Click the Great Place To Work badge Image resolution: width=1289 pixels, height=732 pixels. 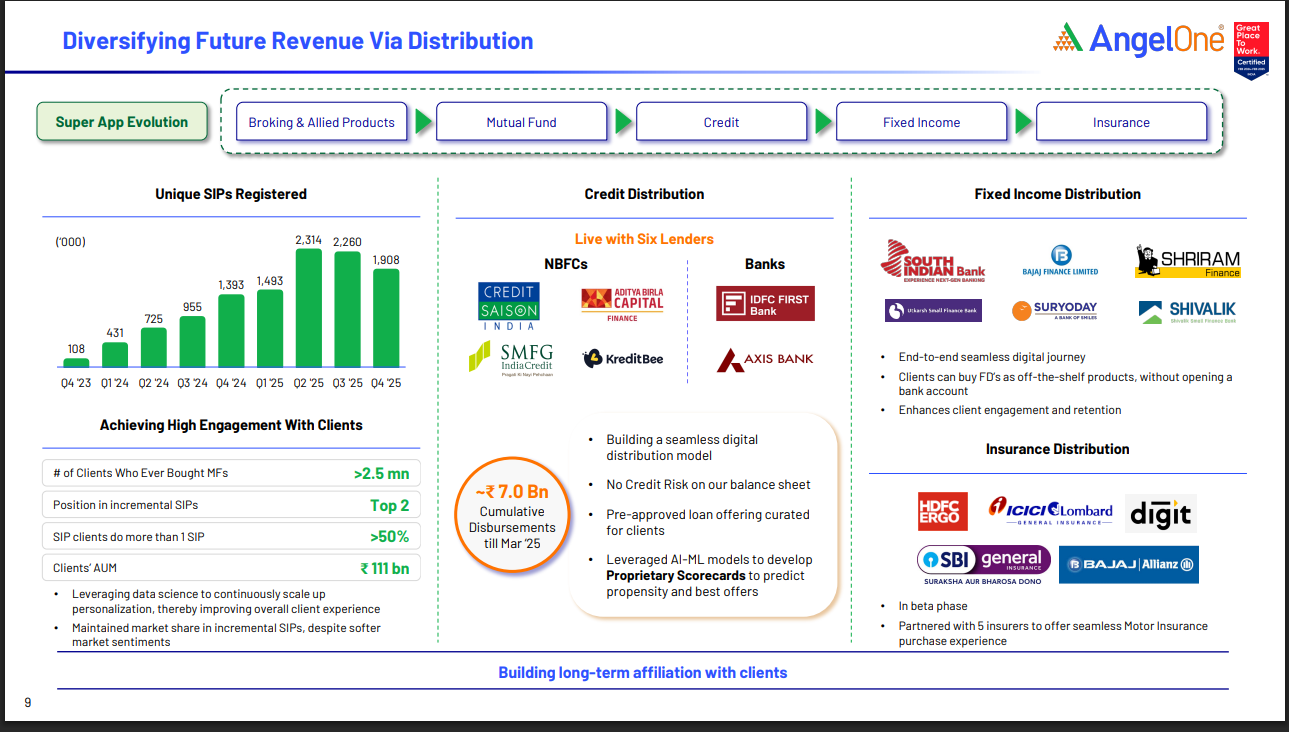(1251, 50)
